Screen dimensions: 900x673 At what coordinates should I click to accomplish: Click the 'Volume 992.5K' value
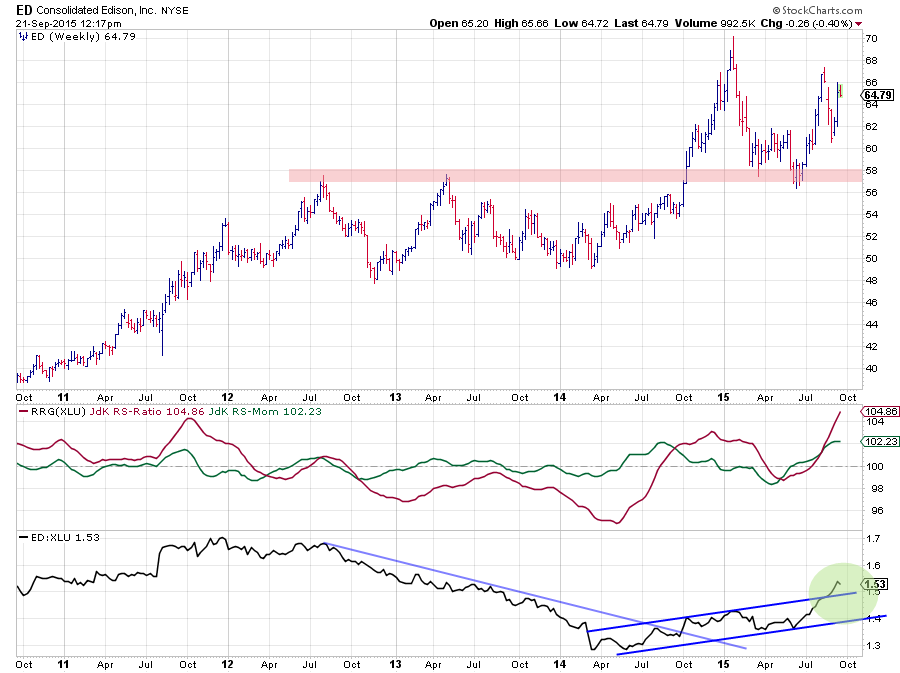coord(715,24)
